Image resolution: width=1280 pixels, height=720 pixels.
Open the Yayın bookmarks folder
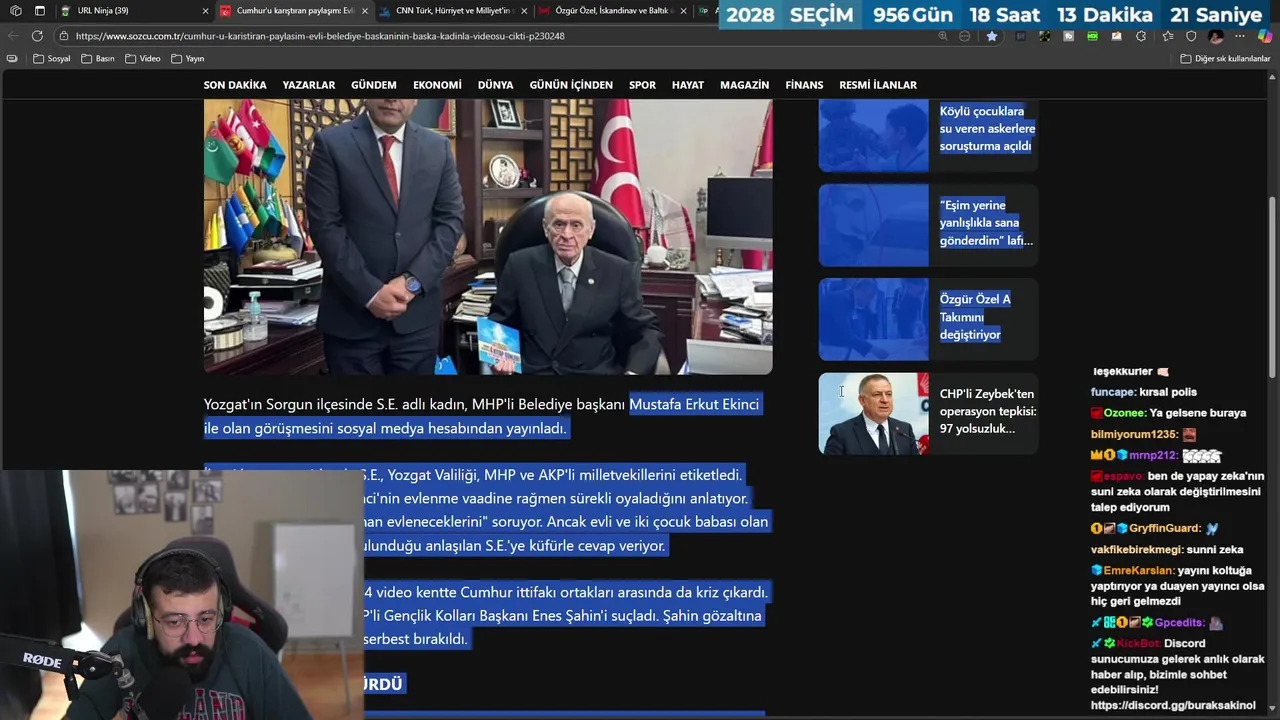[187, 59]
